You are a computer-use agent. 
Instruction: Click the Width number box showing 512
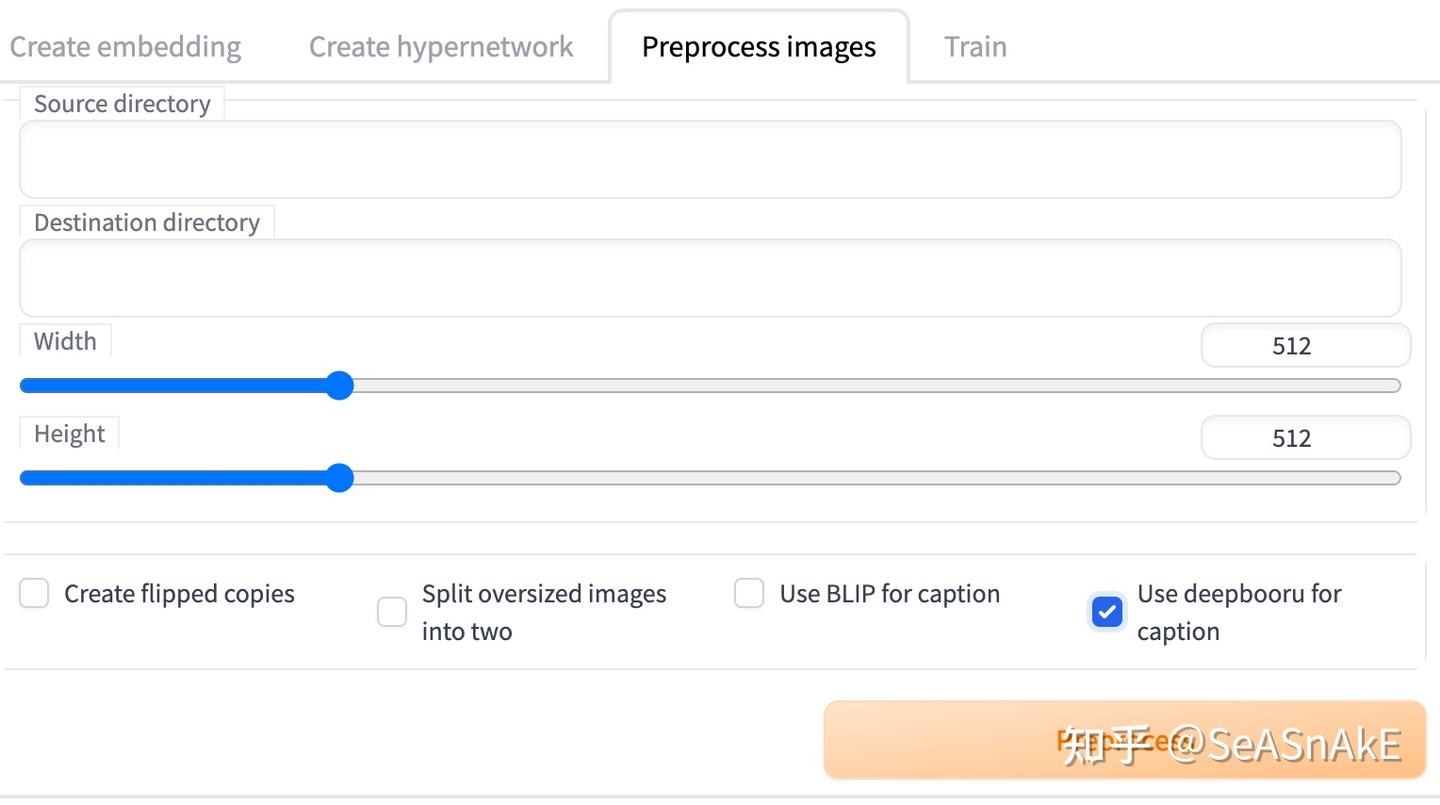click(x=1305, y=346)
